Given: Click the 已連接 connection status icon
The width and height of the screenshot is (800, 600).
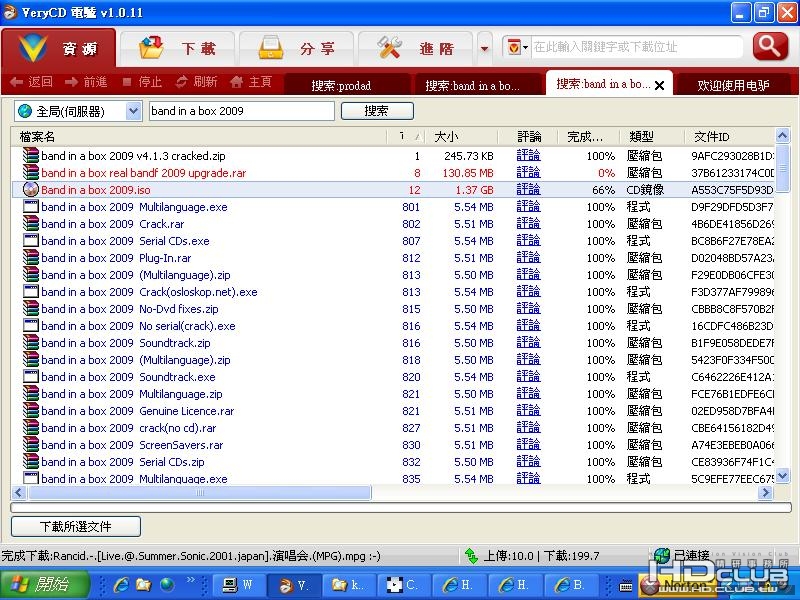Looking at the screenshot, I should point(661,555).
